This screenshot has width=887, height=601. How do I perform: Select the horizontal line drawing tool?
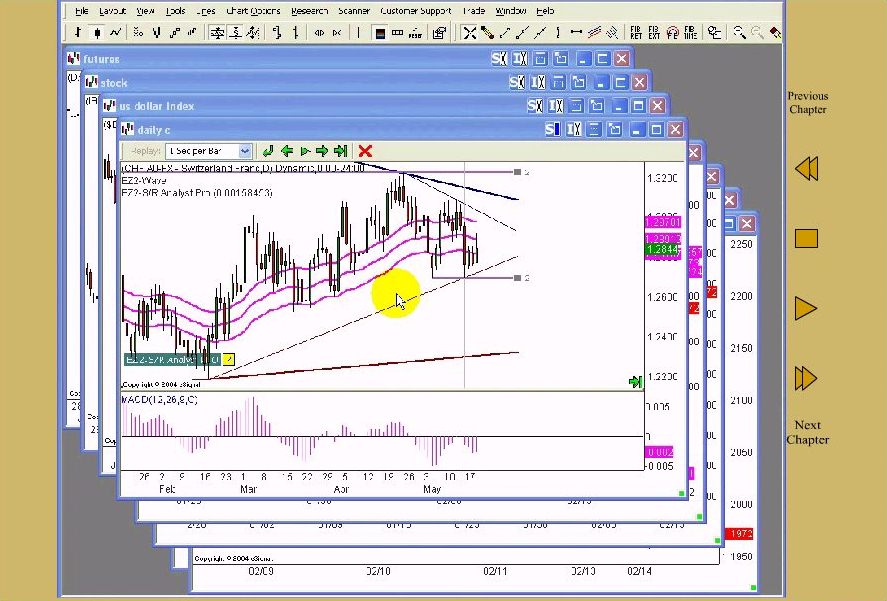[575, 33]
